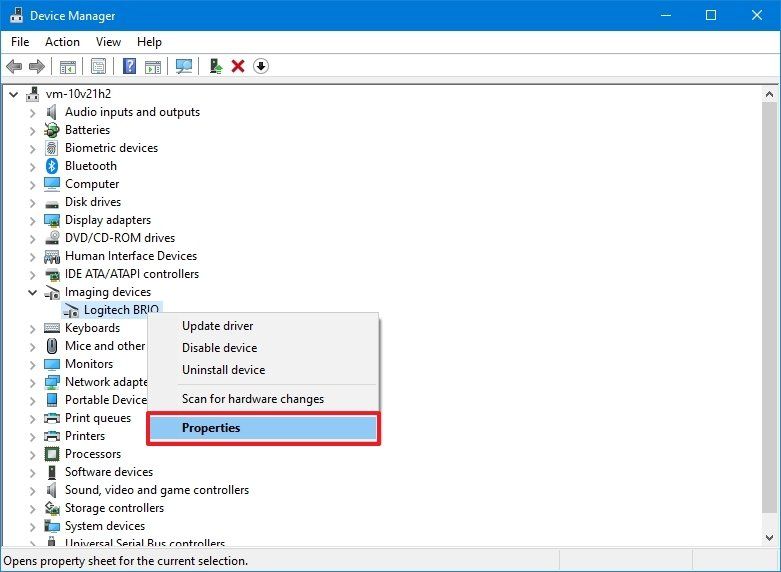This screenshot has width=781, height=572.
Task: Click the Forward arrow toolbar icon
Action: coord(37,66)
